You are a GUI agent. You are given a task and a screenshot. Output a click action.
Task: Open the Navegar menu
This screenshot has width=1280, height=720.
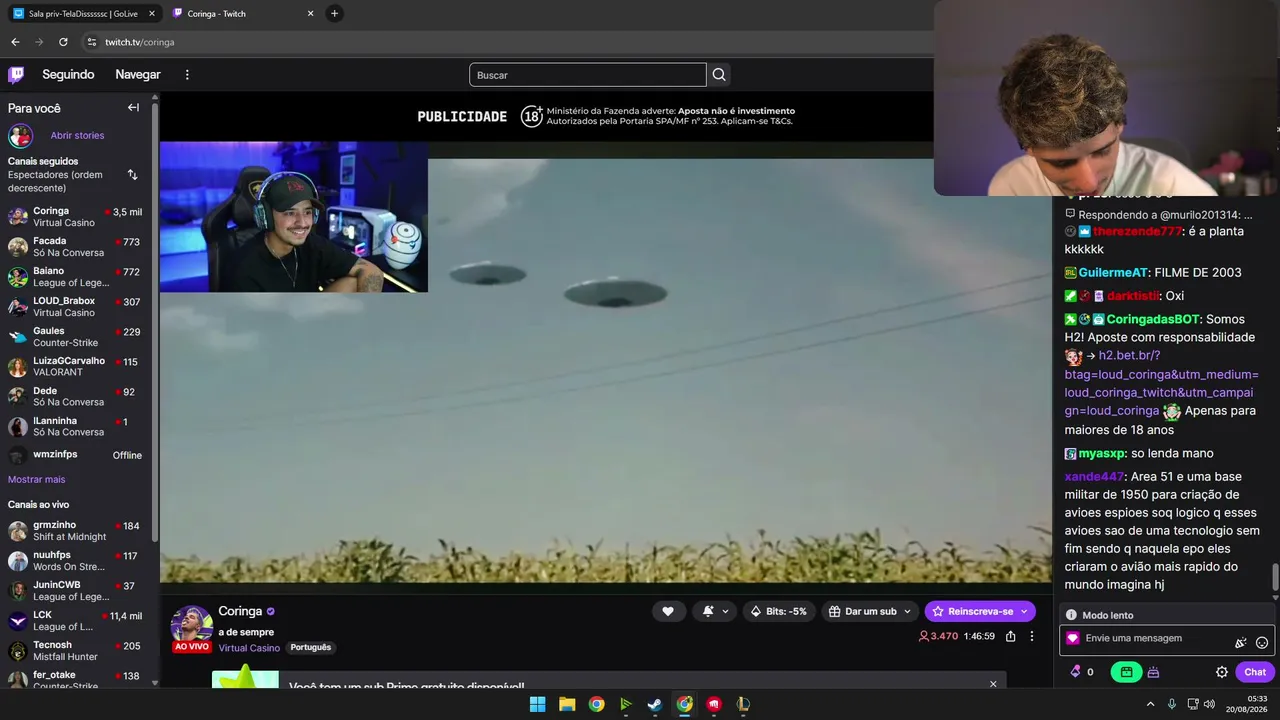138,75
